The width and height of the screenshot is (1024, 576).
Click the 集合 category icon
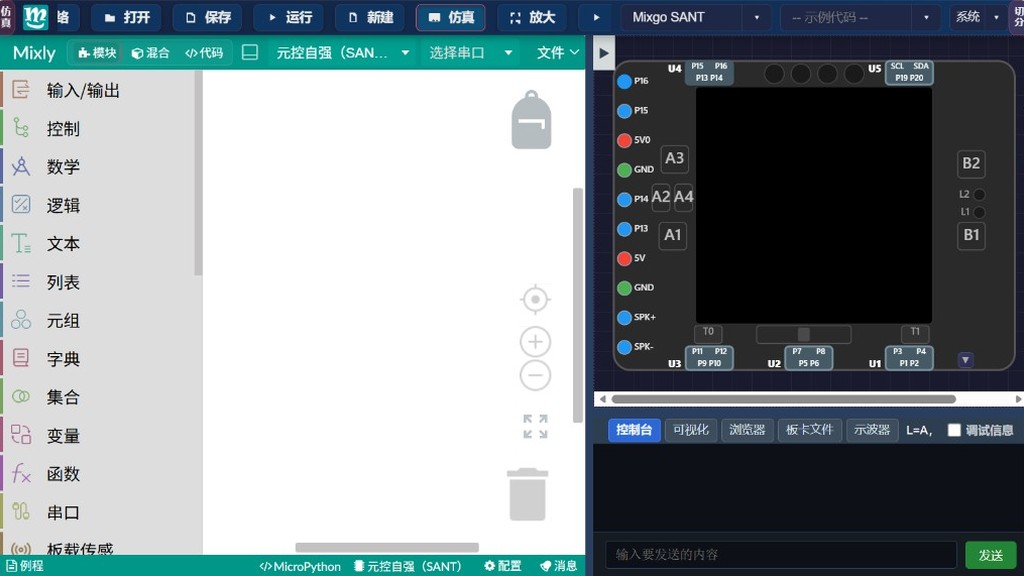tap(21, 396)
